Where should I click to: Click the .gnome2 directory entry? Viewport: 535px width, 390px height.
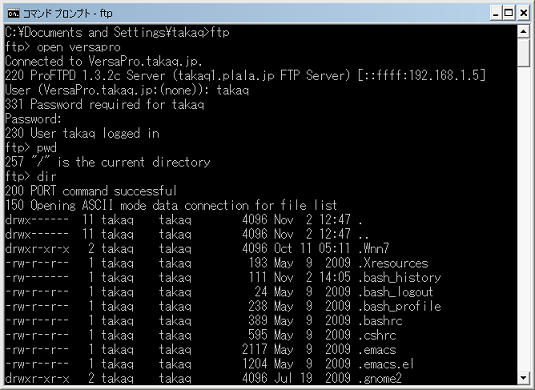coord(203,378)
